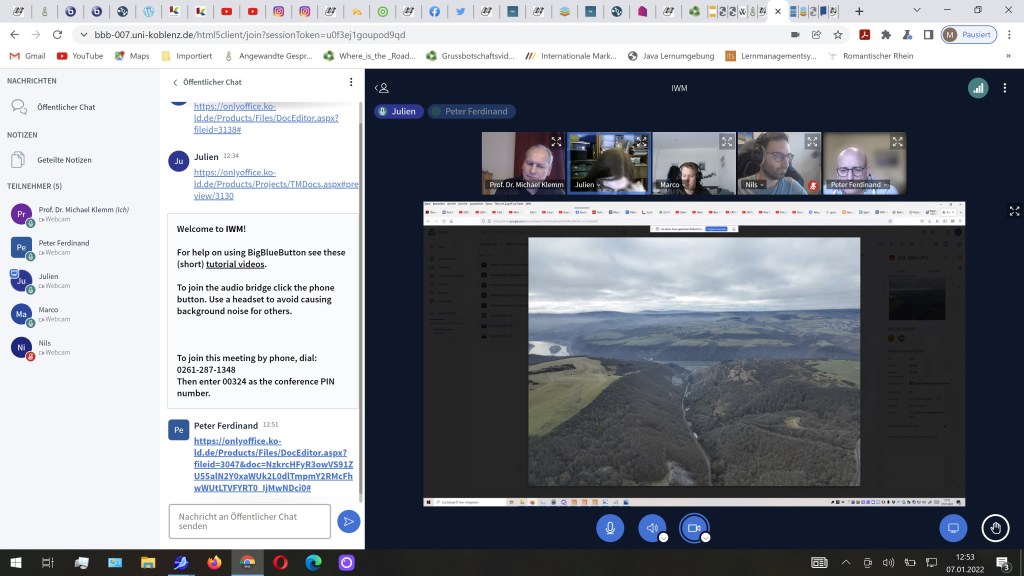
Task: Make the presentation fullscreen
Action: (x=1014, y=211)
